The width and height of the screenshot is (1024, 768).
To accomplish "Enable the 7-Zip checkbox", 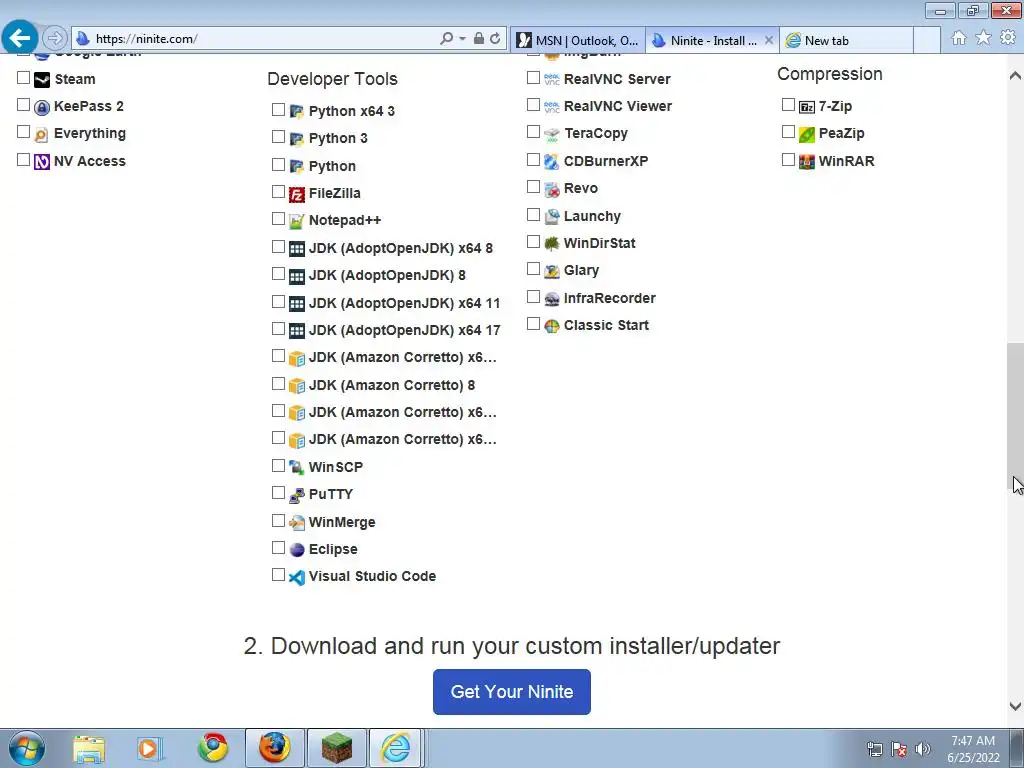I will (788, 104).
